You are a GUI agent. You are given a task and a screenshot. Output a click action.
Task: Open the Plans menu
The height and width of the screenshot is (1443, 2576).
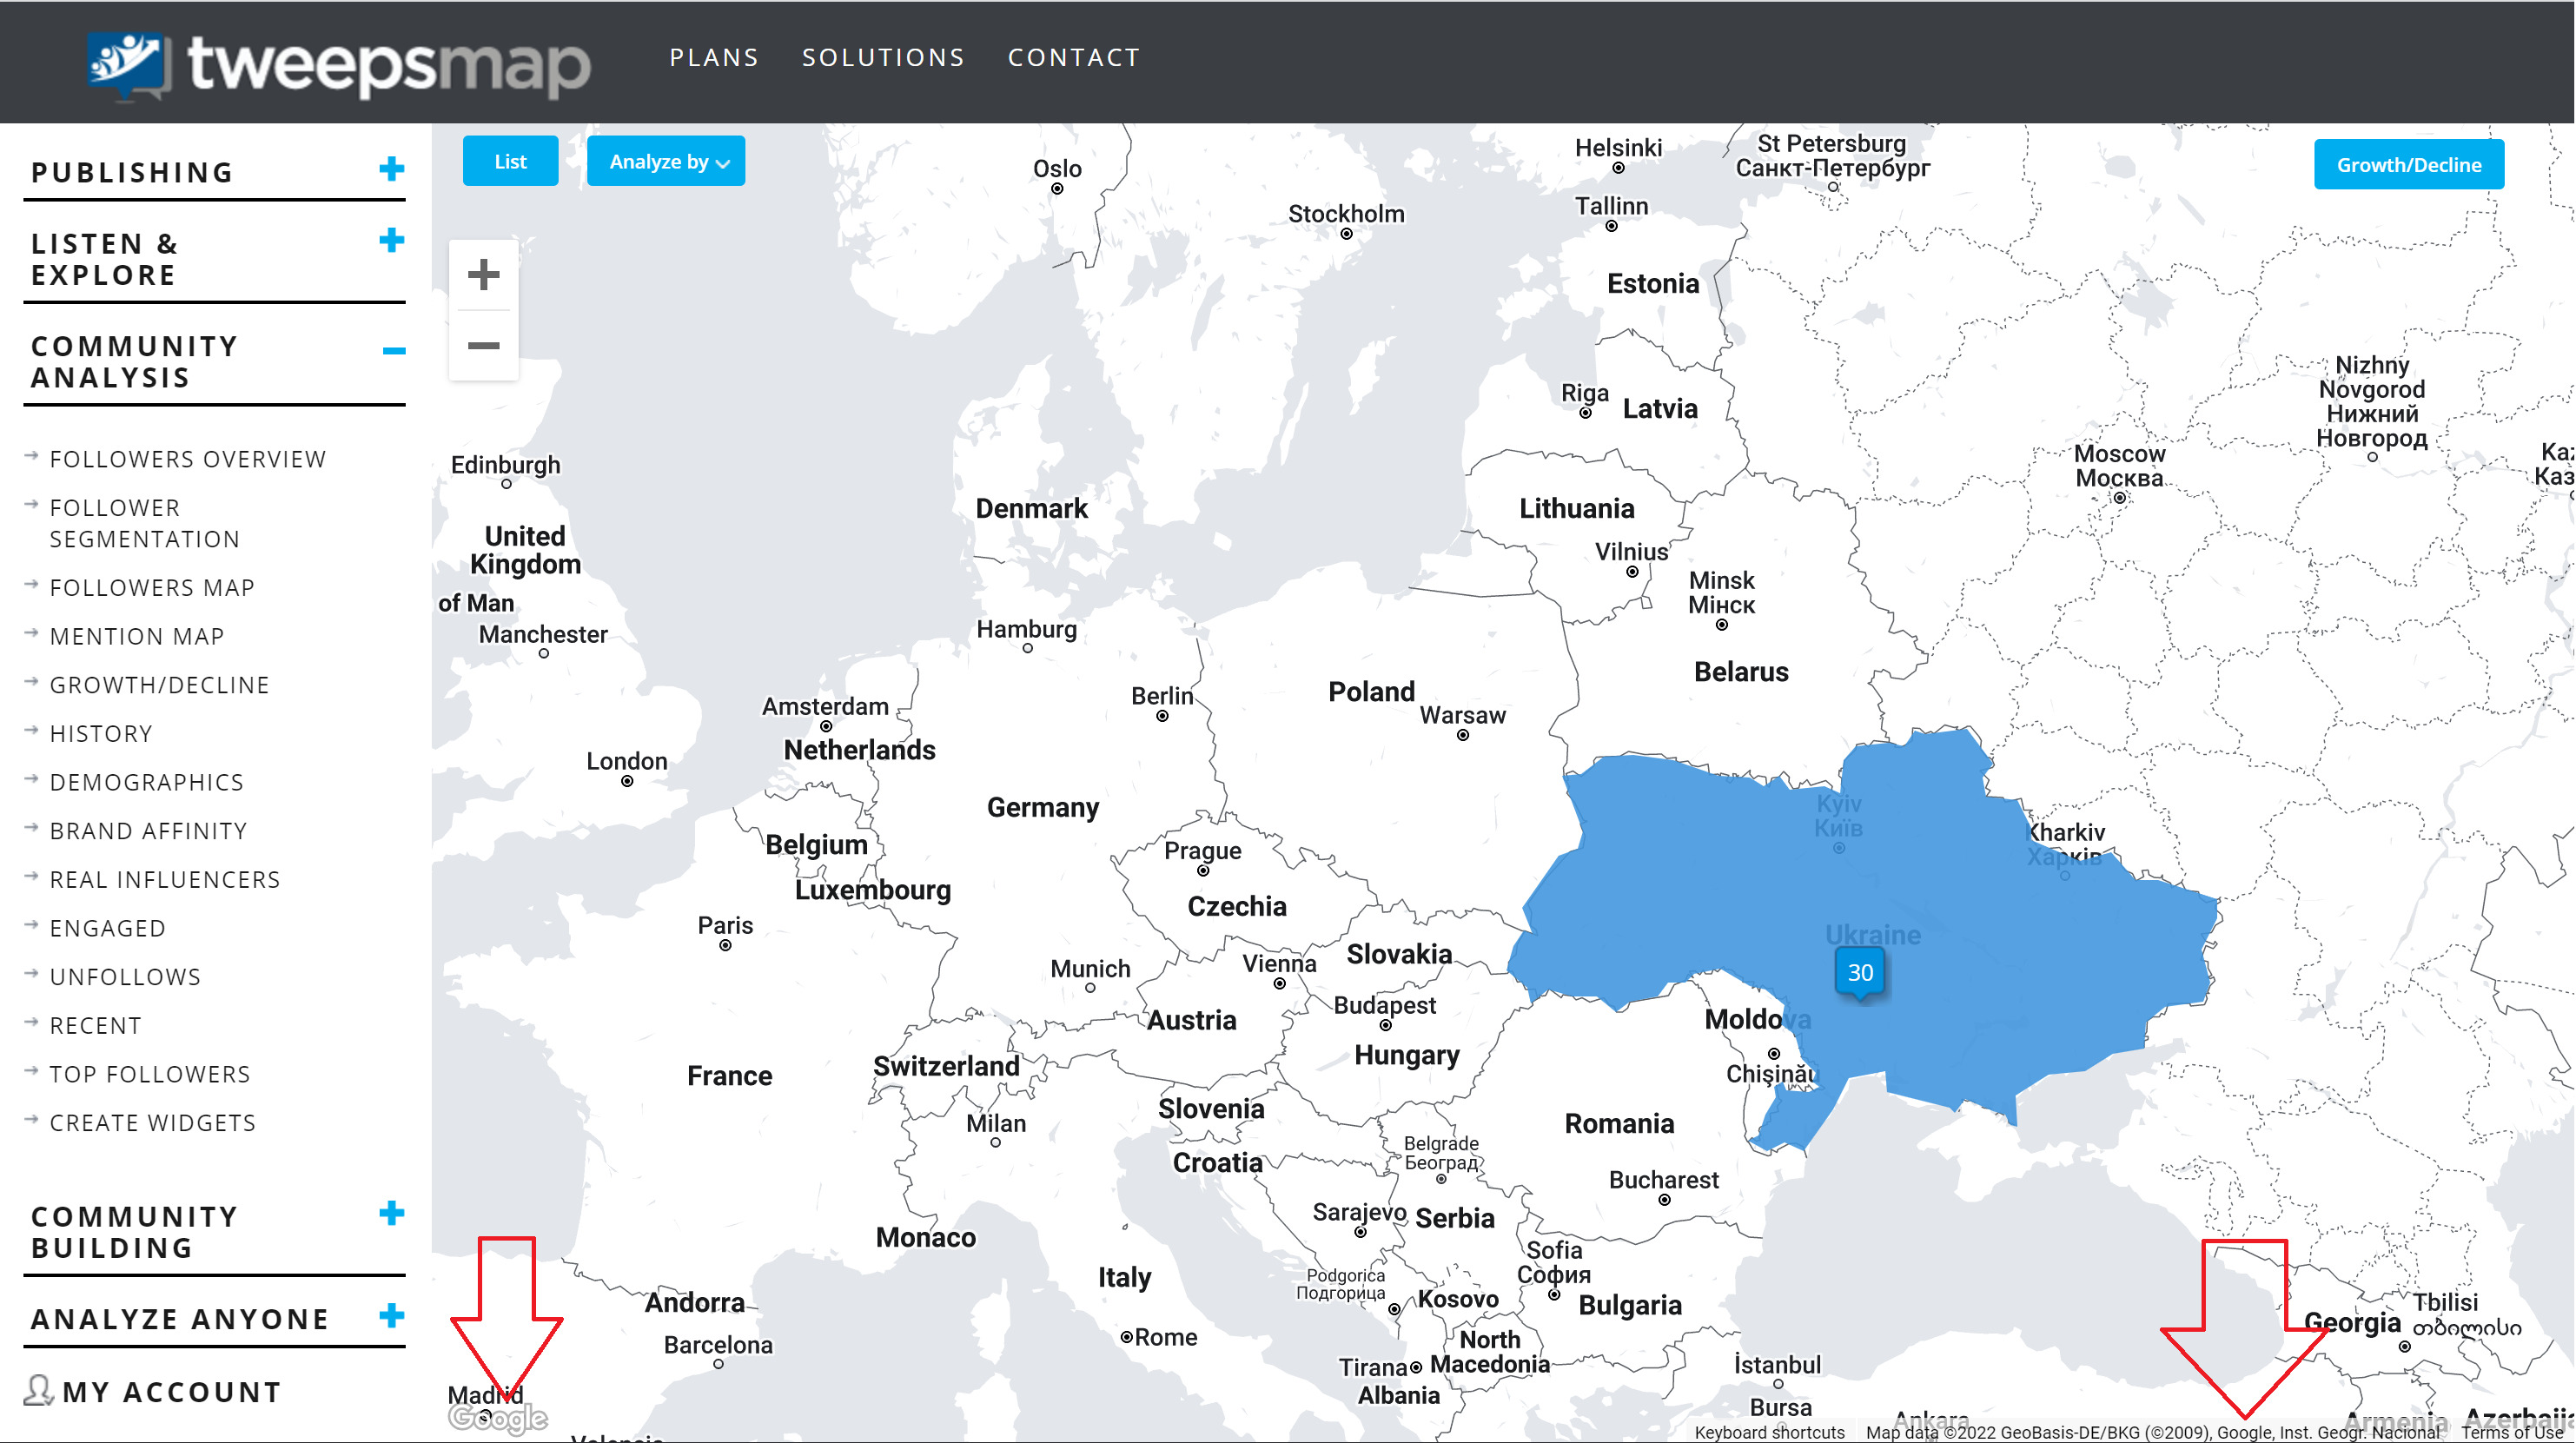coord(714,57)
